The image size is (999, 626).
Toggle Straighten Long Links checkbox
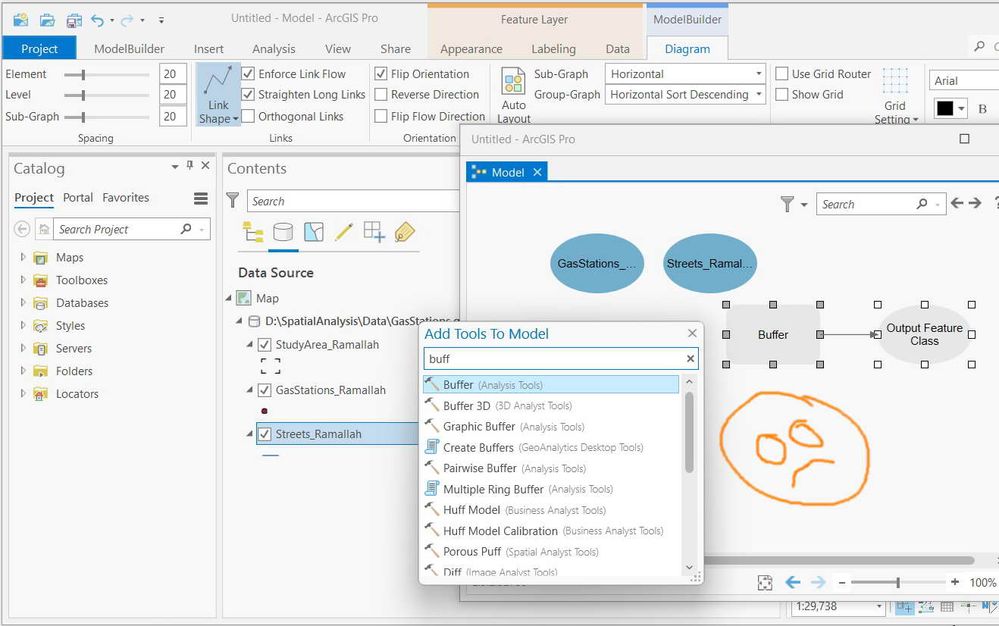tap(248, 94)
